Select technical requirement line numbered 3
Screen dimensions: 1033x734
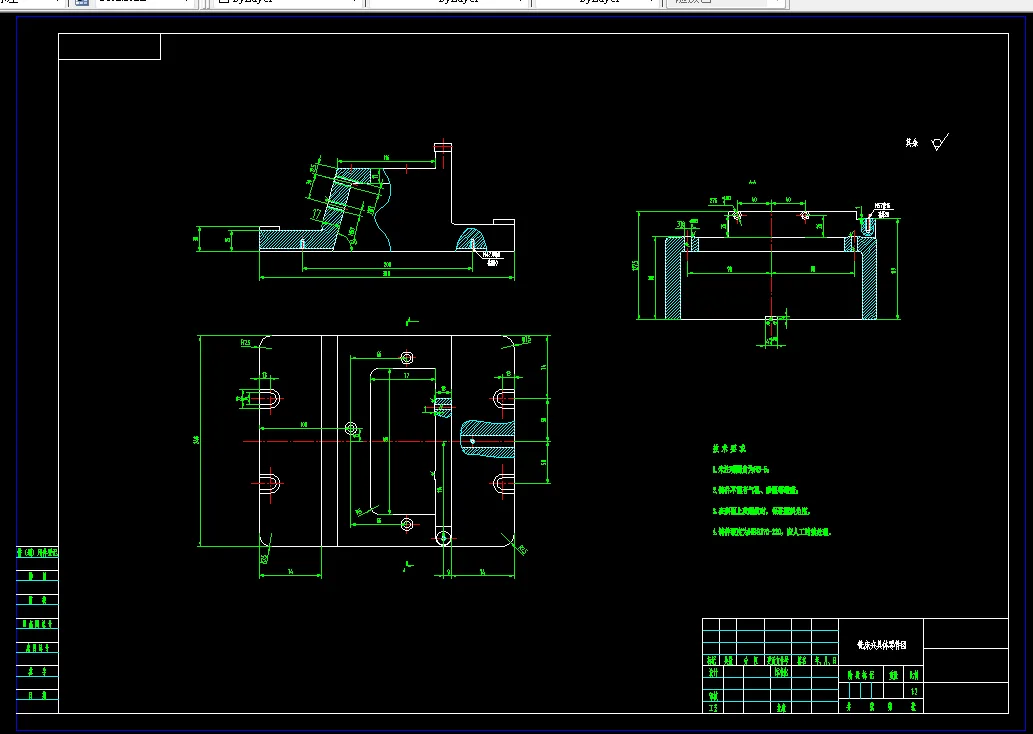click(761, 511)
